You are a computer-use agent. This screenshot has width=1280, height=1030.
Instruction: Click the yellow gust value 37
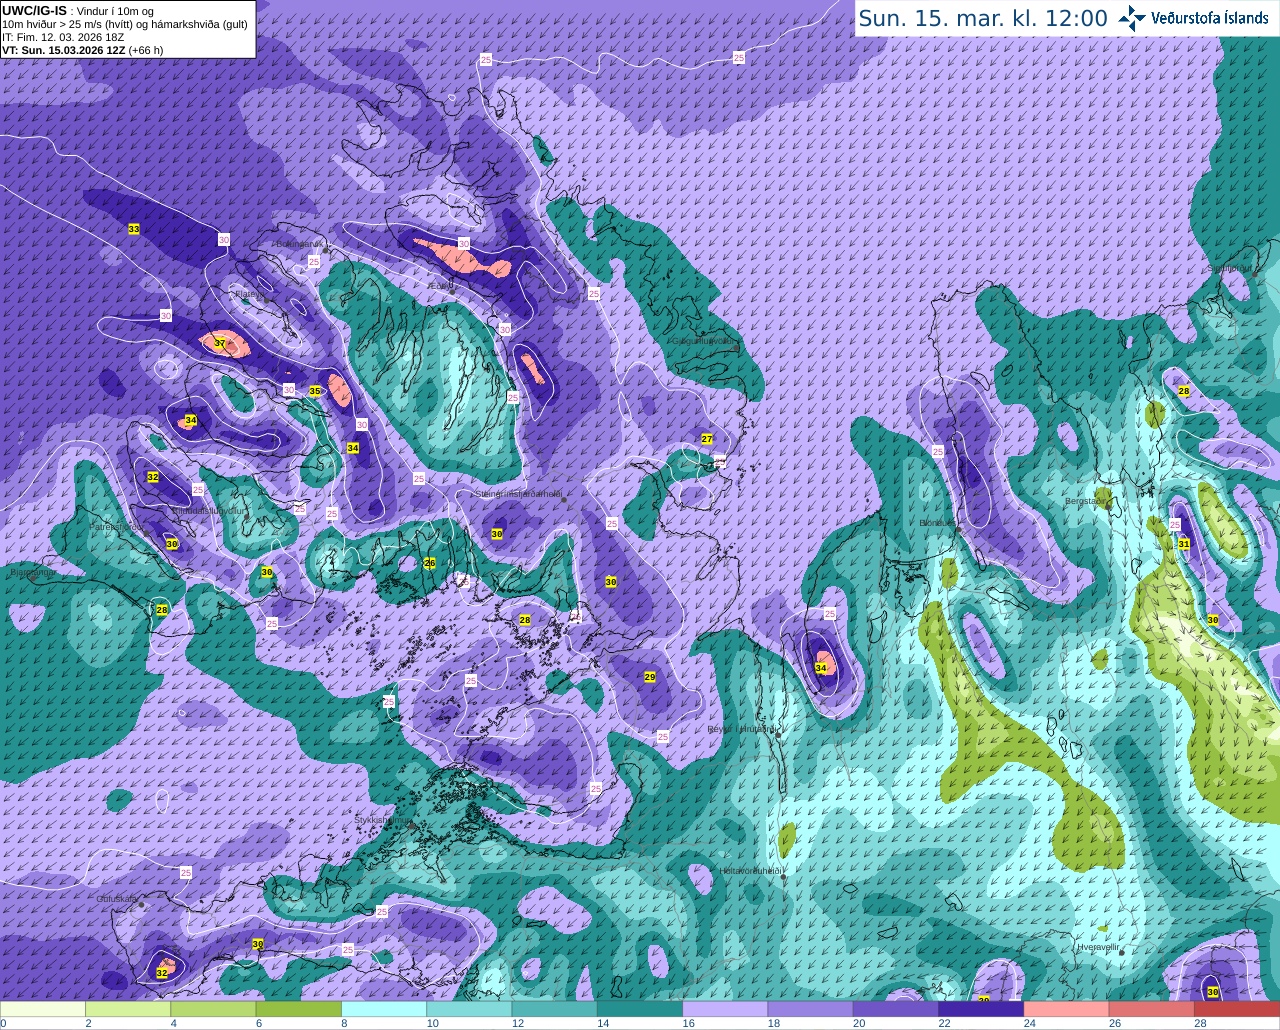pos(220,343)
